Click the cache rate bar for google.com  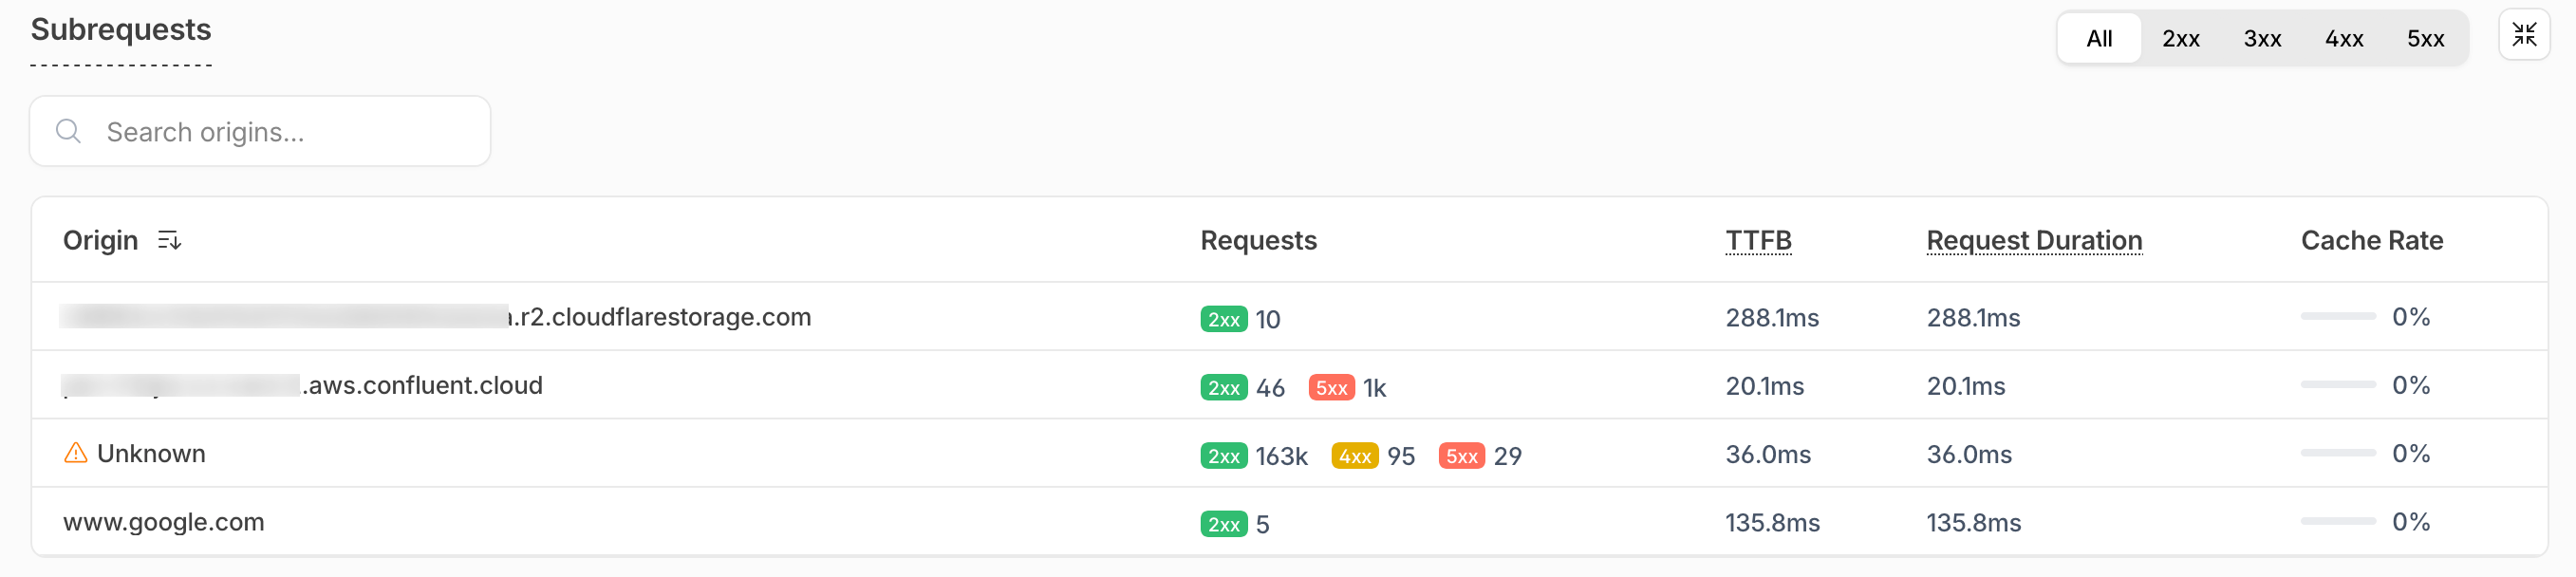click(2337, 521)
